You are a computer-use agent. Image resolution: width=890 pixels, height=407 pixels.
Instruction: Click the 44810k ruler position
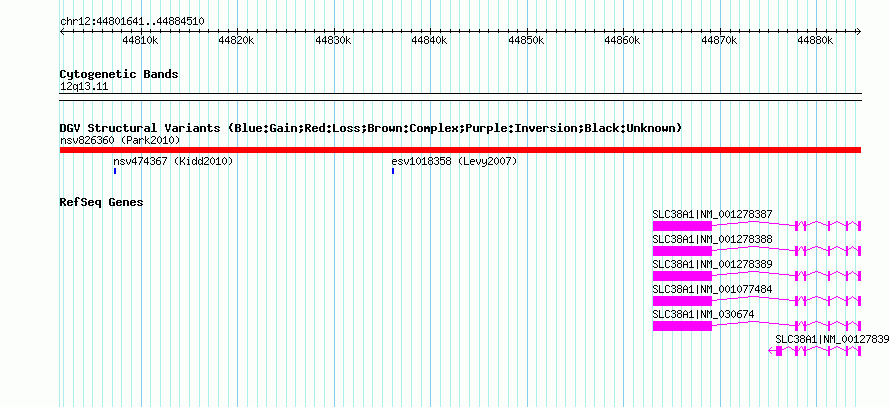141,40
